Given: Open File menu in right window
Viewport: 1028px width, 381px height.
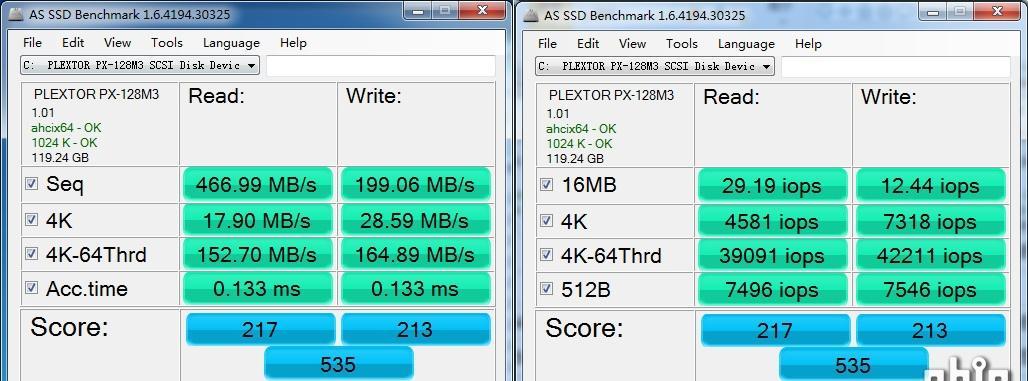Looking at the screenshot, I should 547,43.
